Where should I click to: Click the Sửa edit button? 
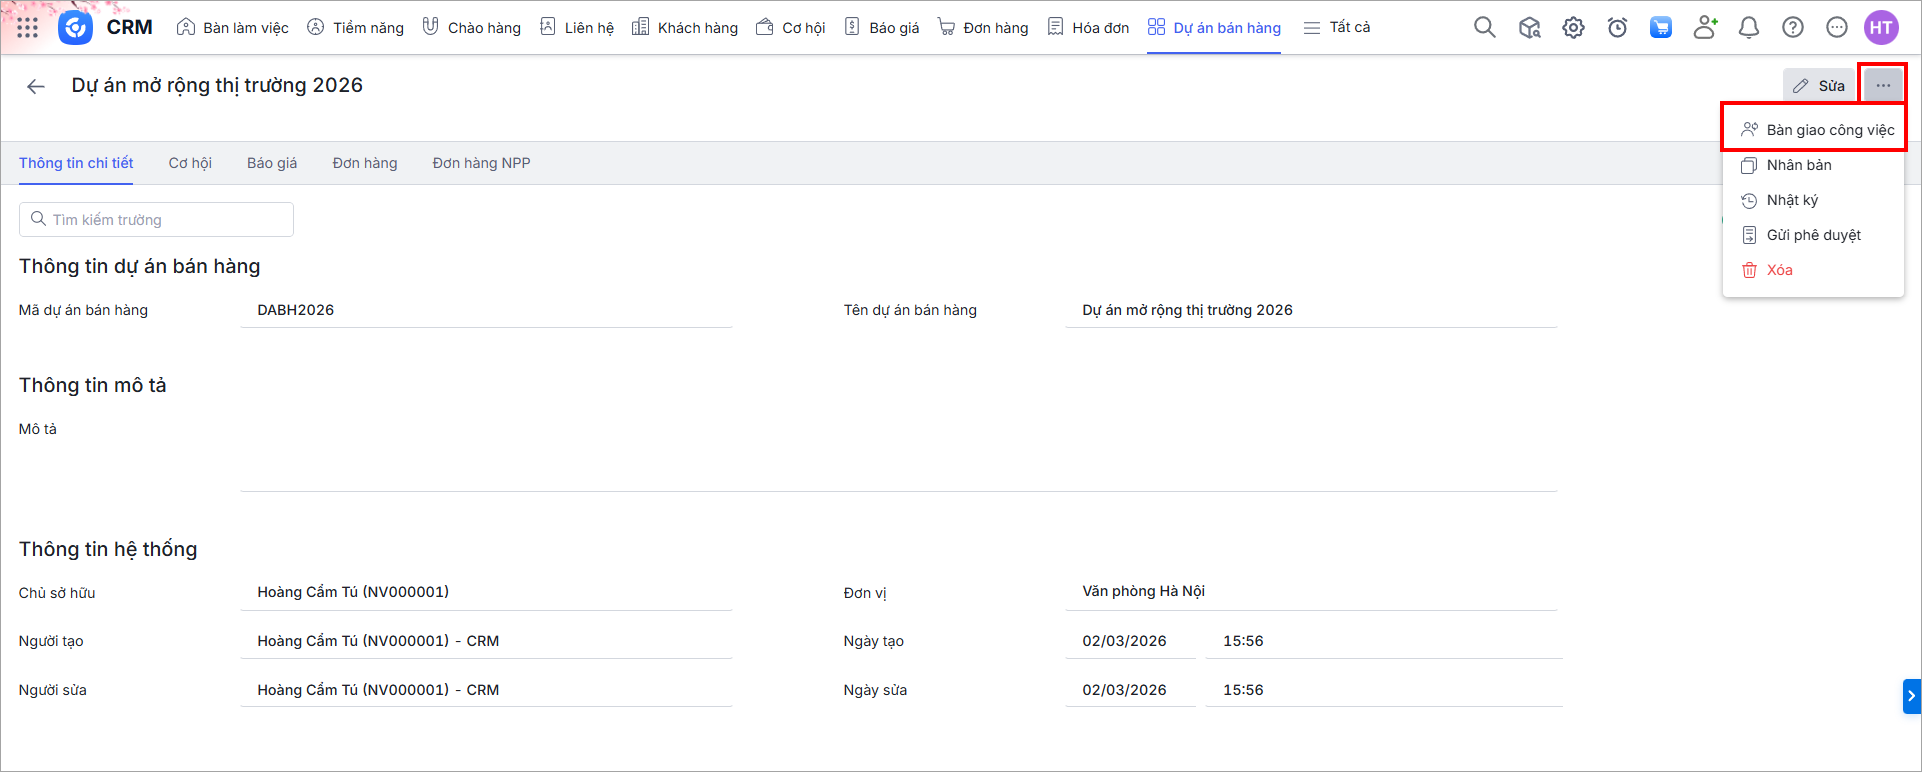coord(1819,86)
